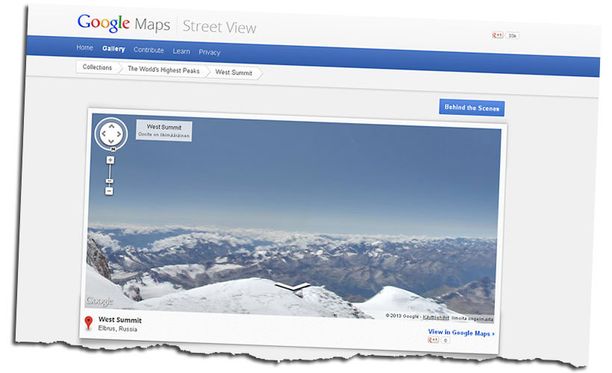Pan the view downward with the compass arrow
This screenshot has width=612, height=373.
coord(111,141)
